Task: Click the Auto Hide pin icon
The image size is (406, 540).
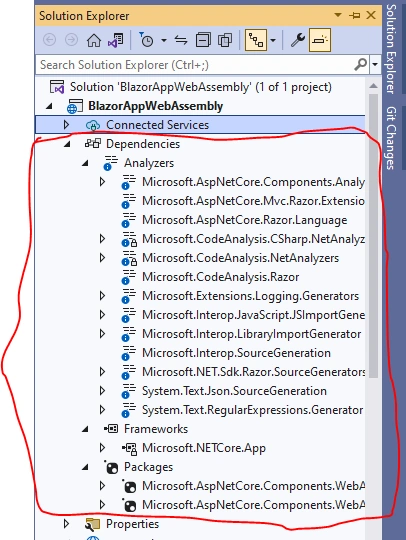Action: pos(354,15)
